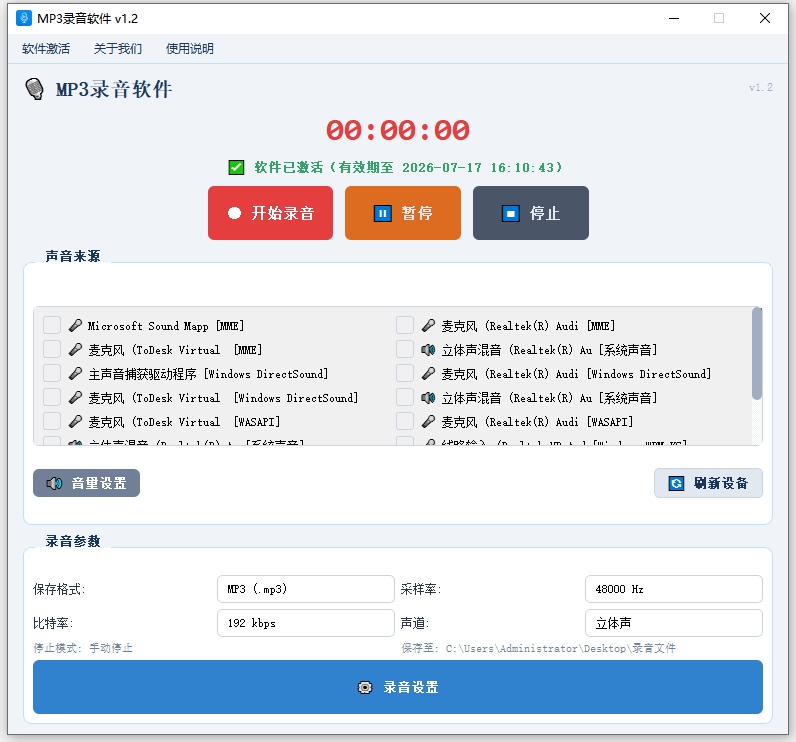Click mic icon of Realtek(R) Audi [MME]
This screenshot has width=796, height=742.
pyautogui.click(x=428, y=325)
